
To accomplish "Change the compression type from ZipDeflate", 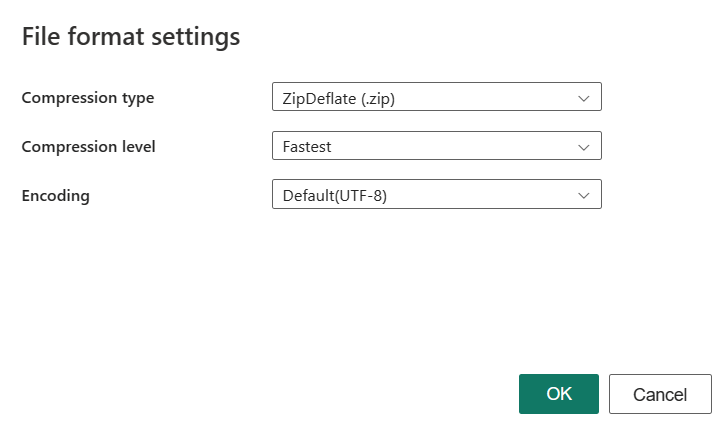I will tap(436, 98).
